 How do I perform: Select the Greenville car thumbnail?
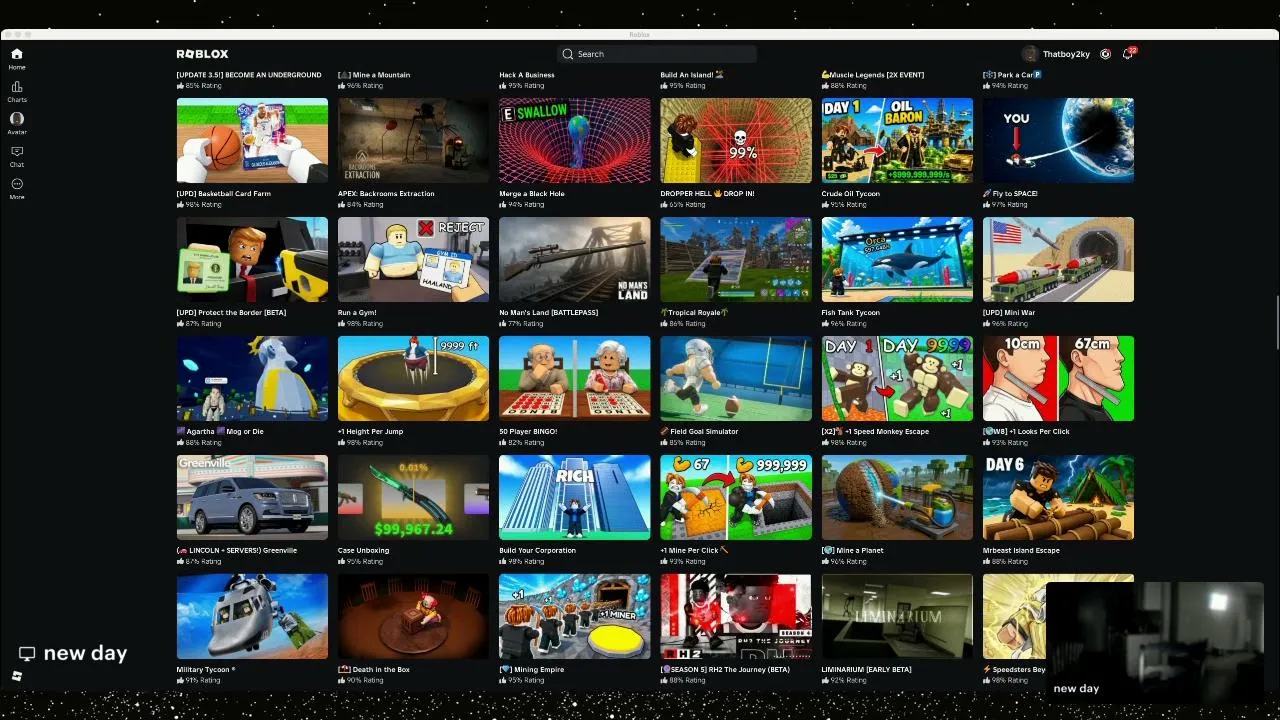(x=252, y=497)
